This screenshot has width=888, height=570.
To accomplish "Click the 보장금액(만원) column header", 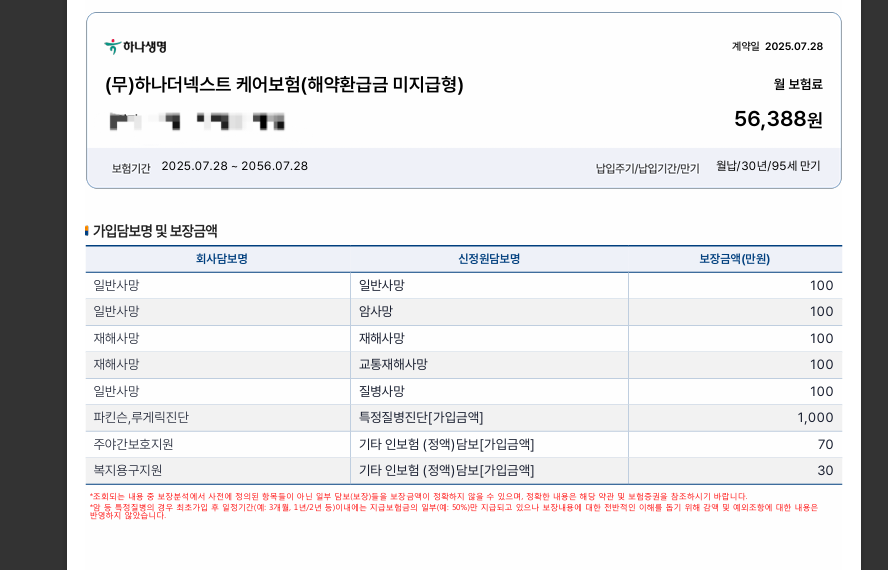I will pos(734,259).
